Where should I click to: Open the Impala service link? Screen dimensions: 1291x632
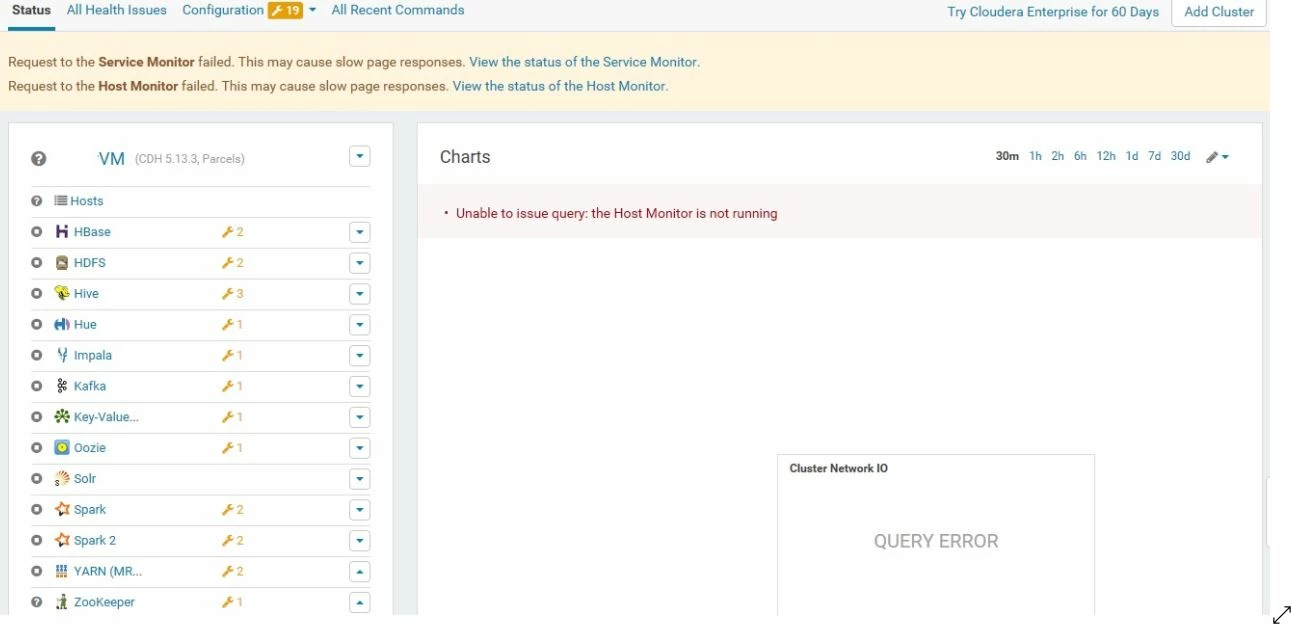pos(93,355)
